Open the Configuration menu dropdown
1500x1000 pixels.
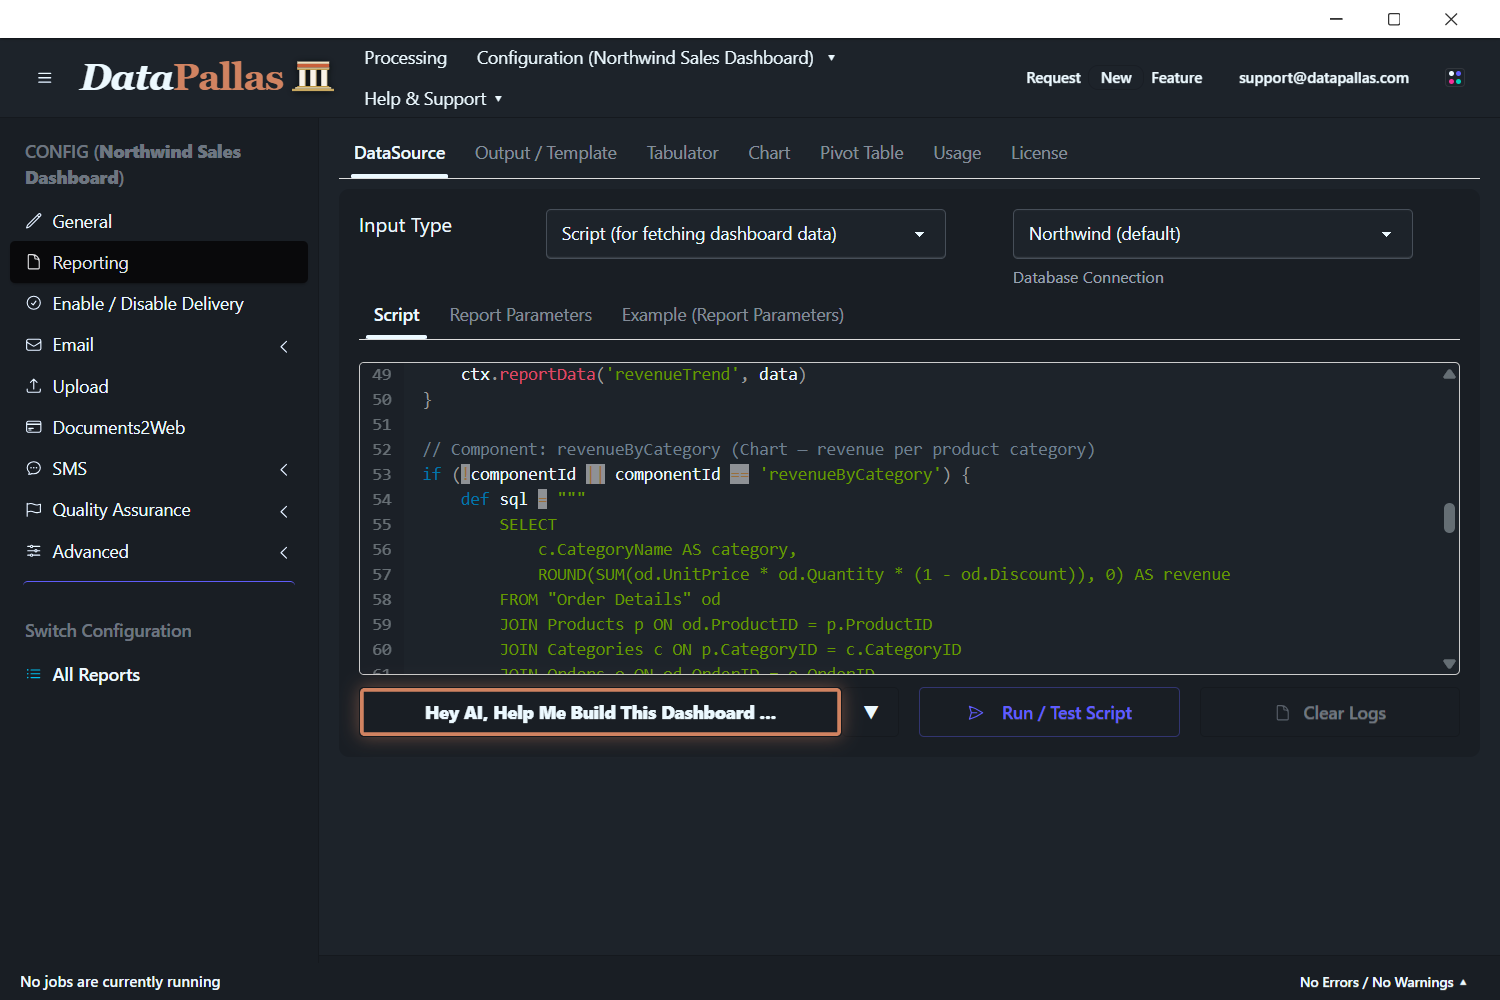coord(655,58)
